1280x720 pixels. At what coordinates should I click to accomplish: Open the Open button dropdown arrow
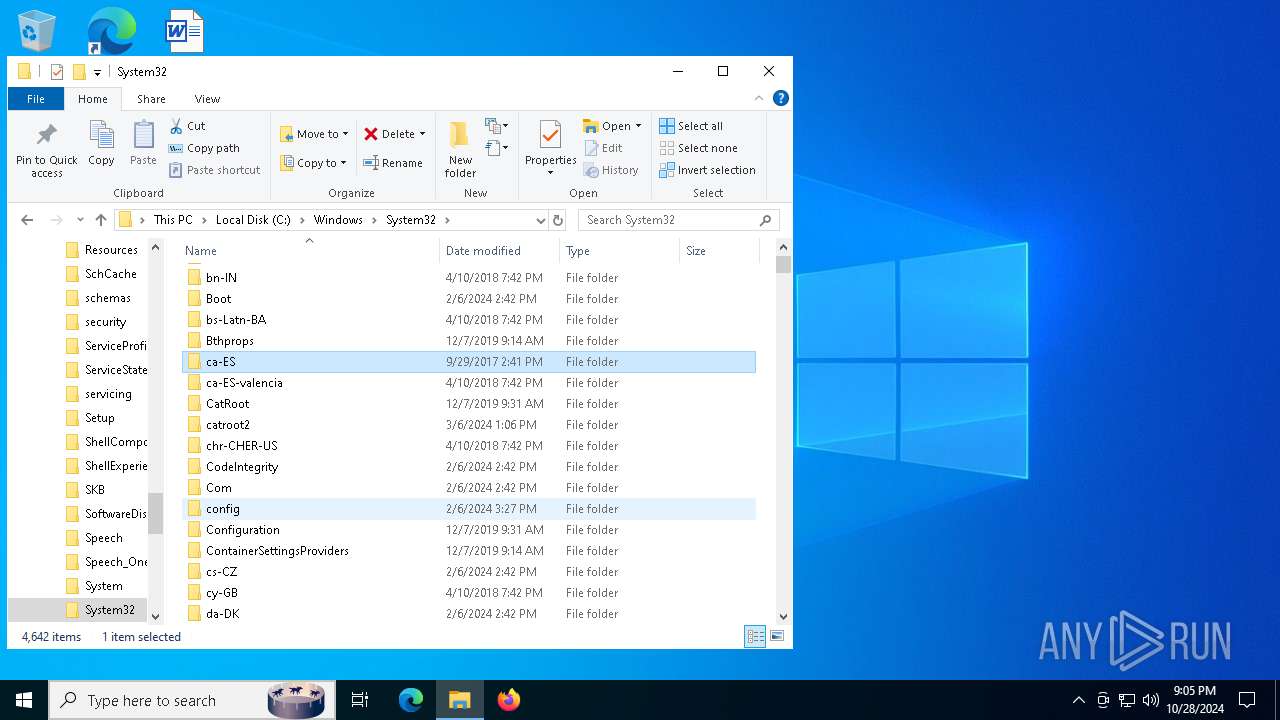(x=638, y=126)
